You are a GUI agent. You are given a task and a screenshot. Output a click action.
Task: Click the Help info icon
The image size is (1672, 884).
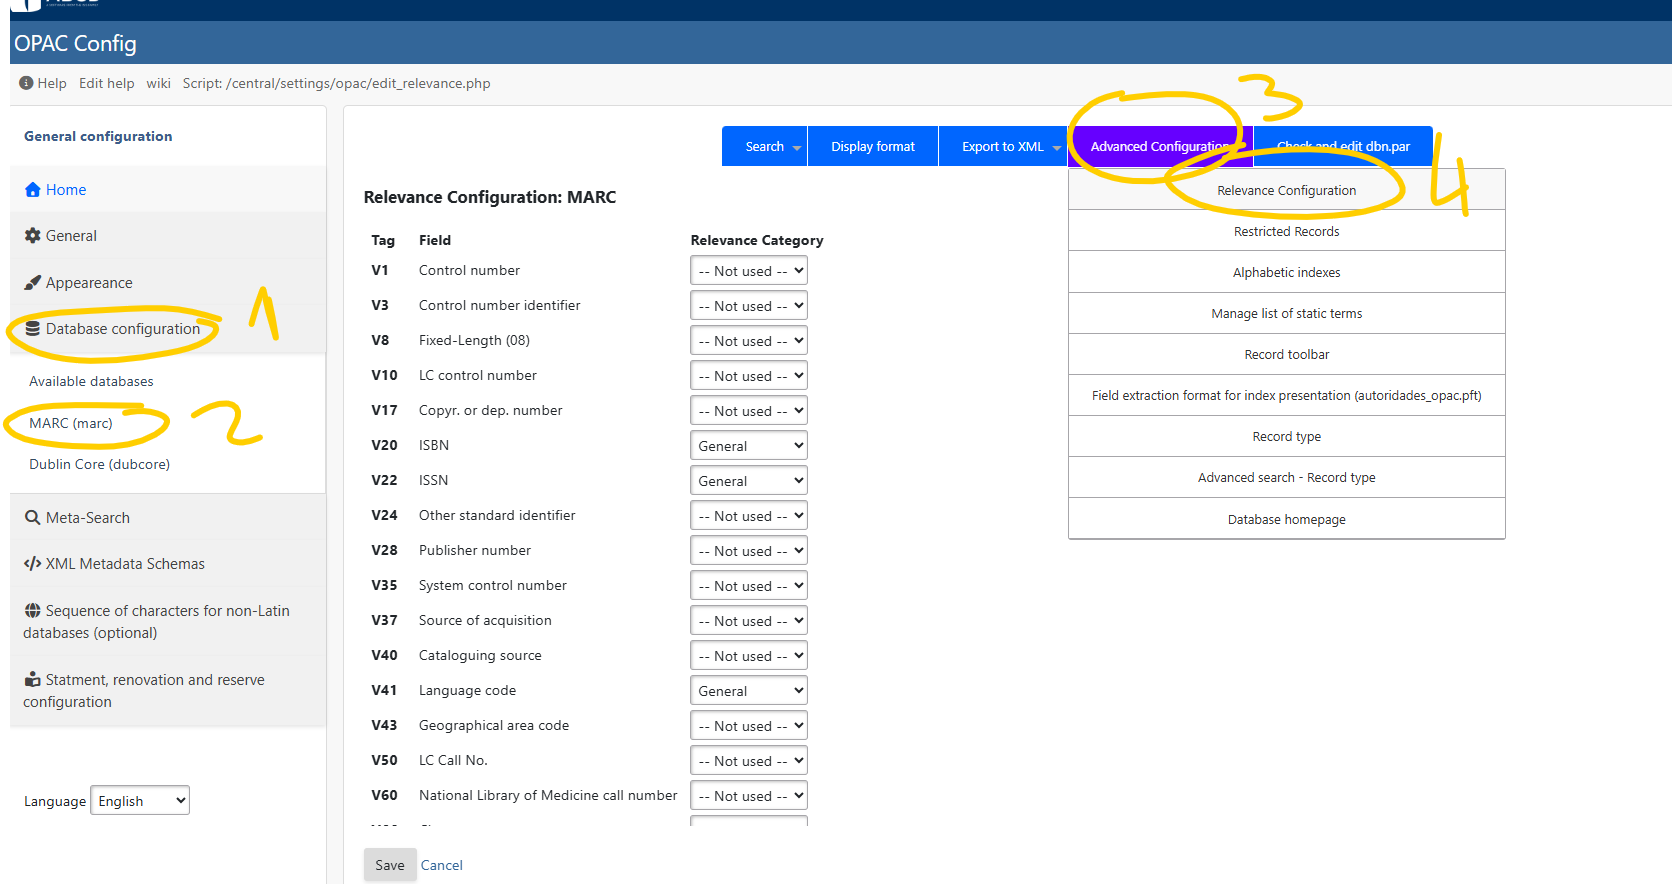26,83
